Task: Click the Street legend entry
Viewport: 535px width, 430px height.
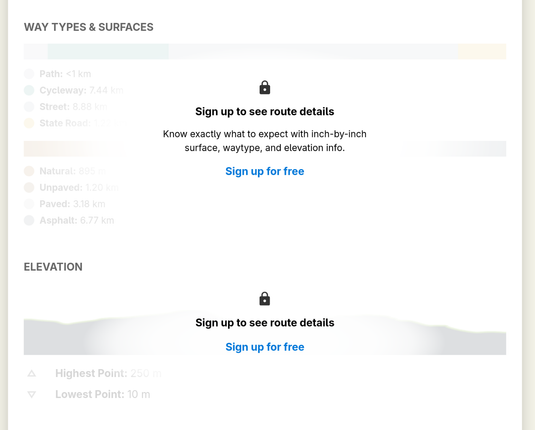Action: coord(73,107)
